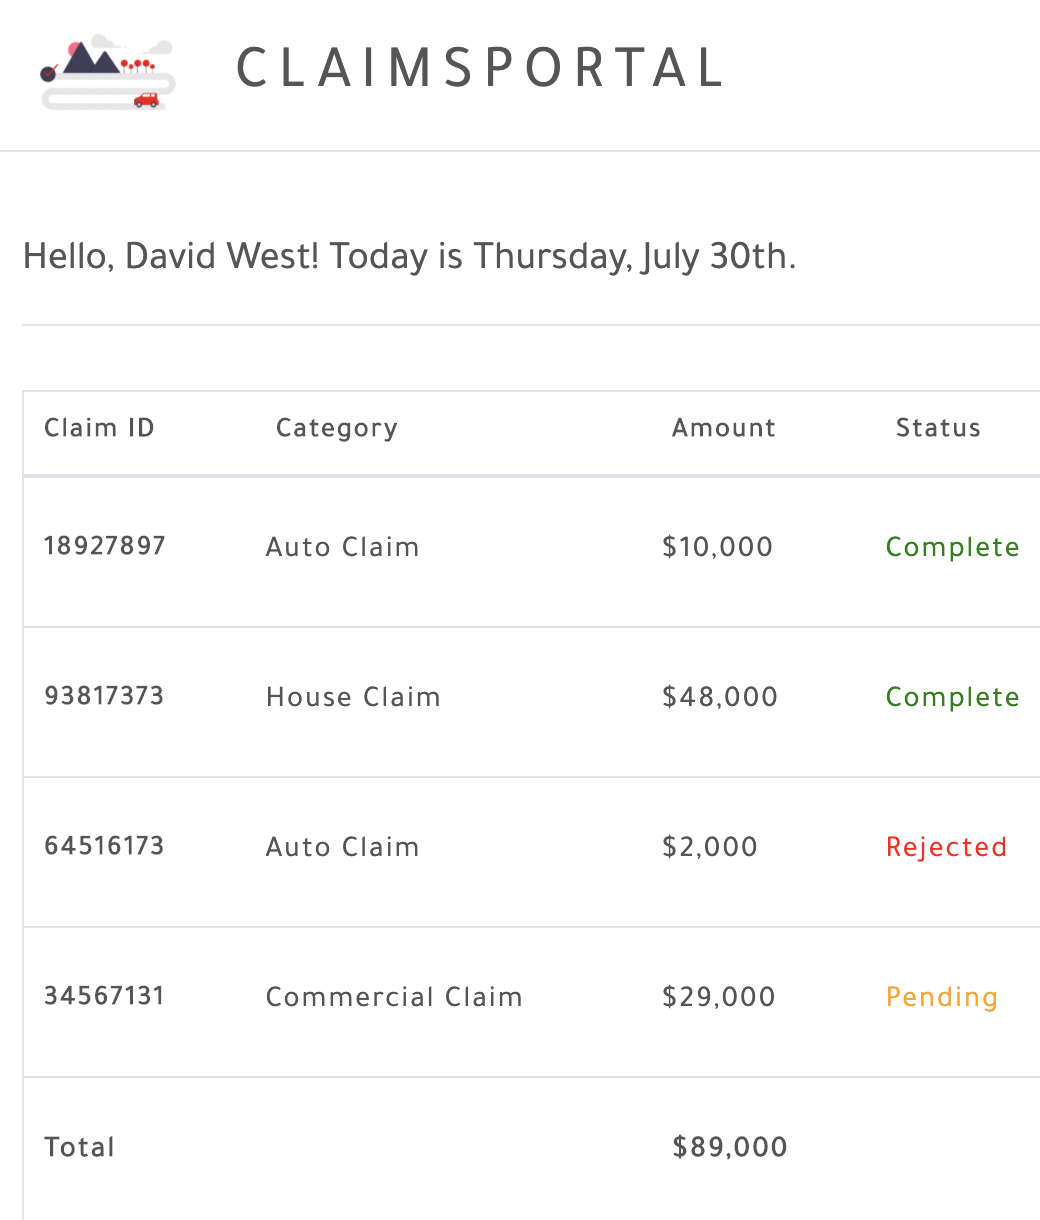
Task: Click the $10,000 amount value
Action: pyautogui.click(x=717, y=547)
